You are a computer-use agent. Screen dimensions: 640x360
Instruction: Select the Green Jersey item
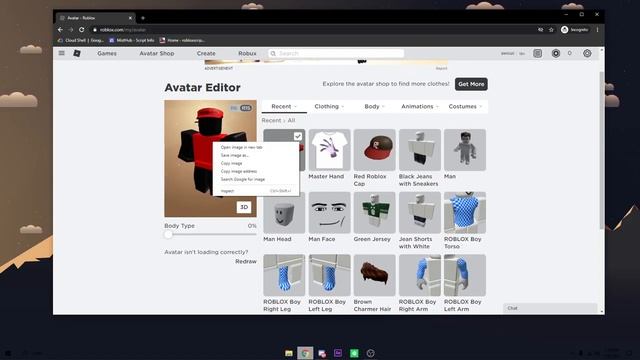[x=375, y=213]
